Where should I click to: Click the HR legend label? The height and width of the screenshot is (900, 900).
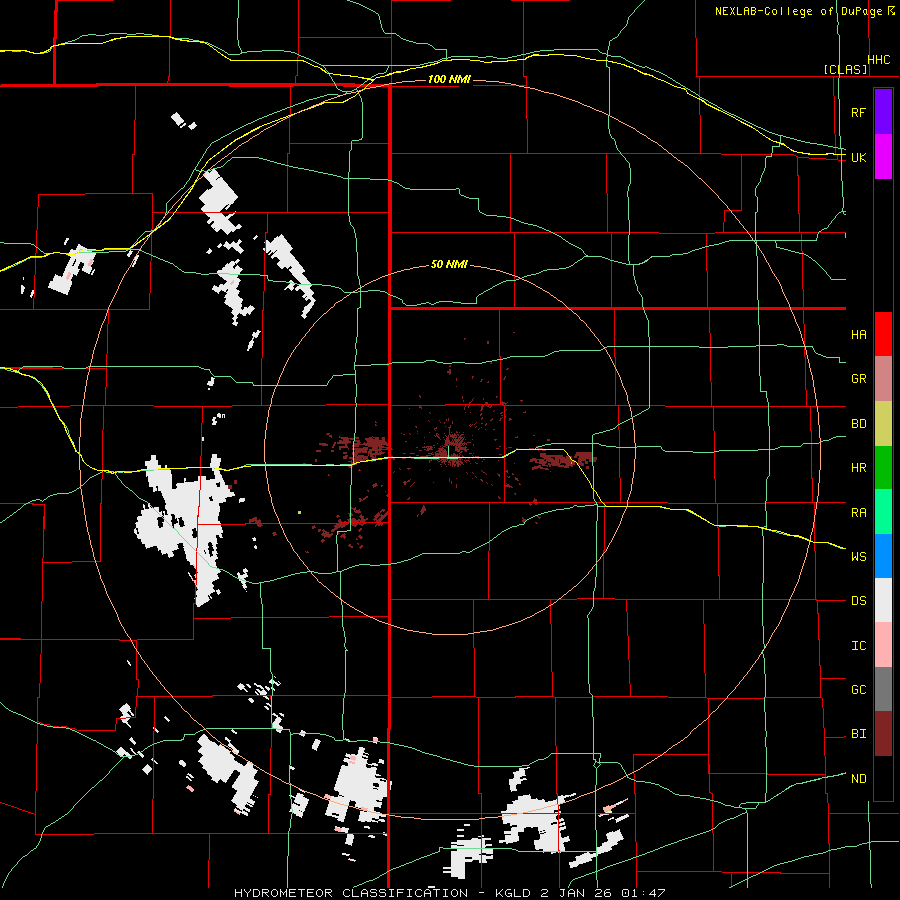click(859, 468)
